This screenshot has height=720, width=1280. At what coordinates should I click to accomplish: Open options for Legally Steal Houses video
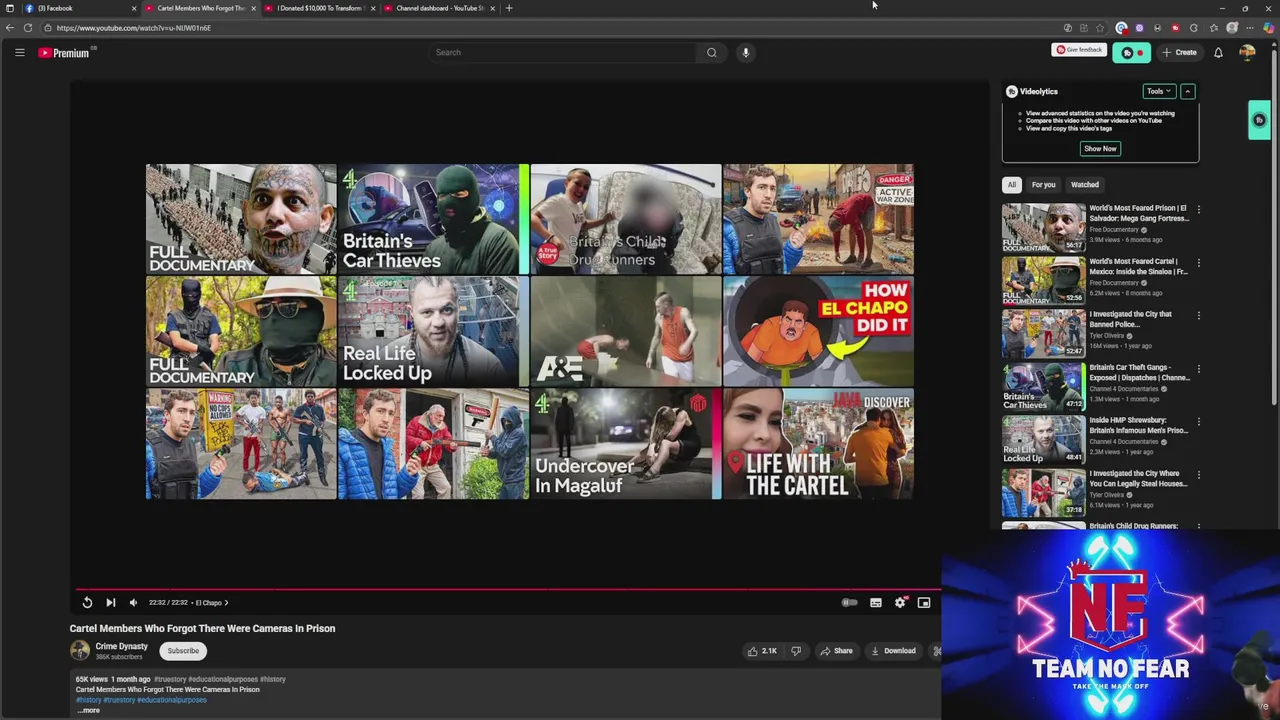click(1198, 475)
